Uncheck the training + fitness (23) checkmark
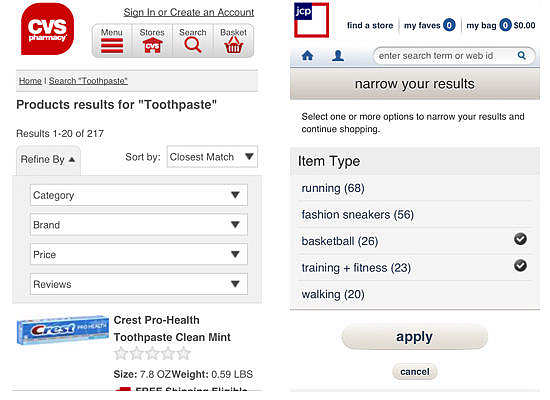 click(520, 265)
